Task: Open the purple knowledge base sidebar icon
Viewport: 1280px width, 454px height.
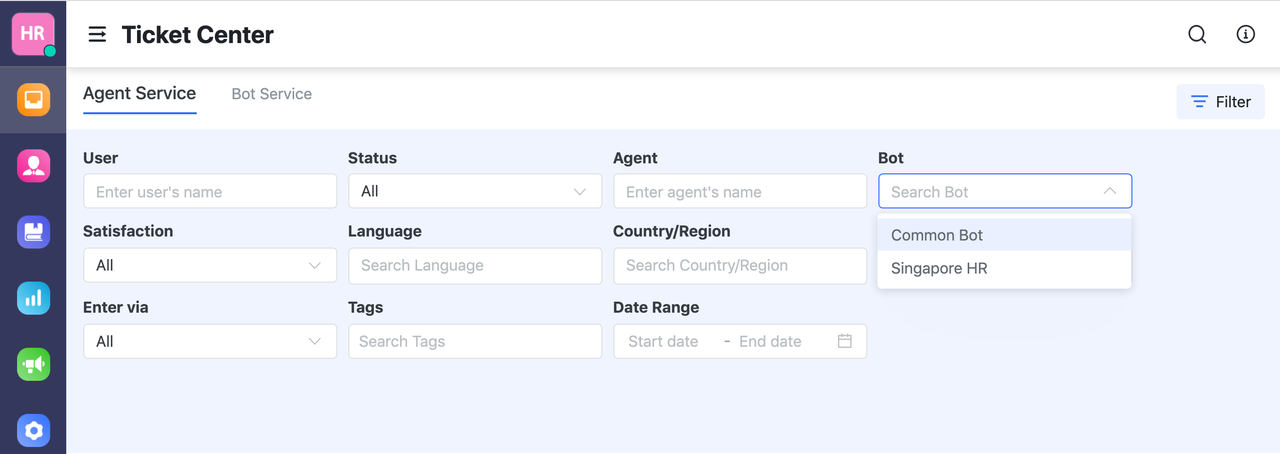Action: pos(33,232)
